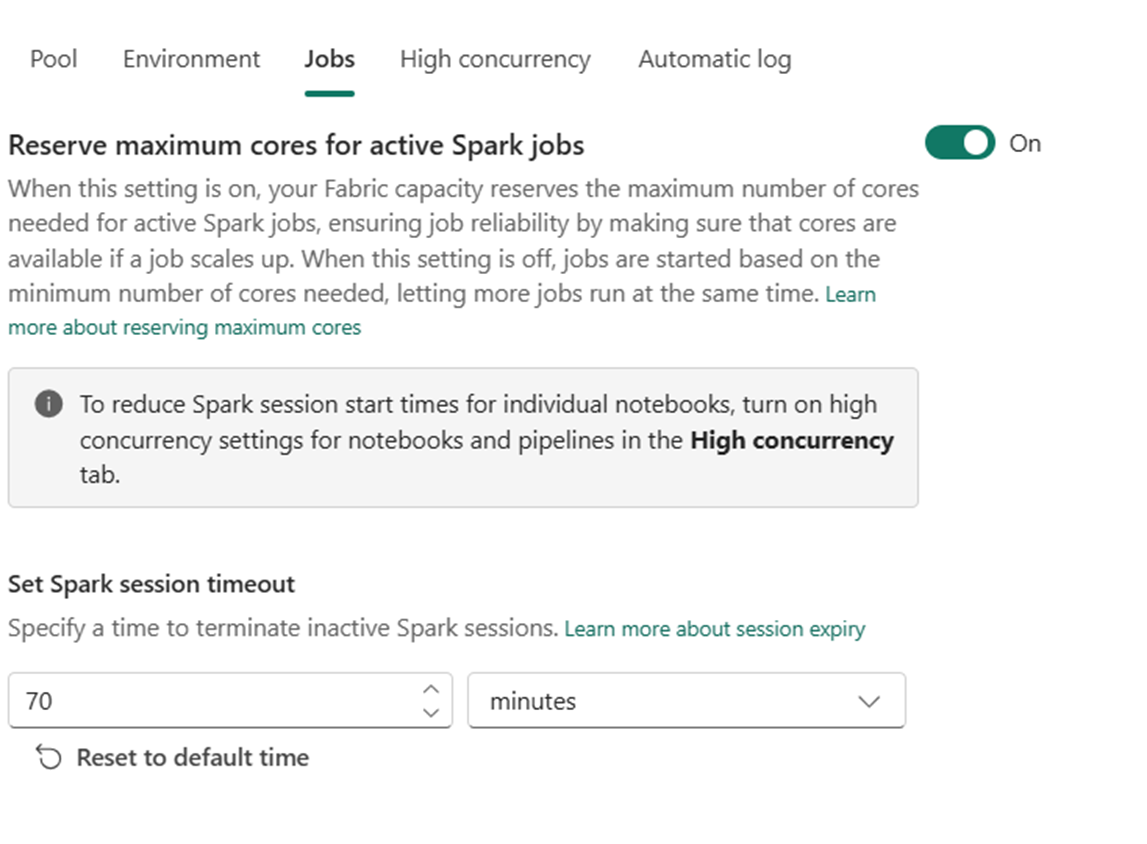Switch to the Pool tab
The height and width of the screenshot is (844, 1147).
(53, 59)
